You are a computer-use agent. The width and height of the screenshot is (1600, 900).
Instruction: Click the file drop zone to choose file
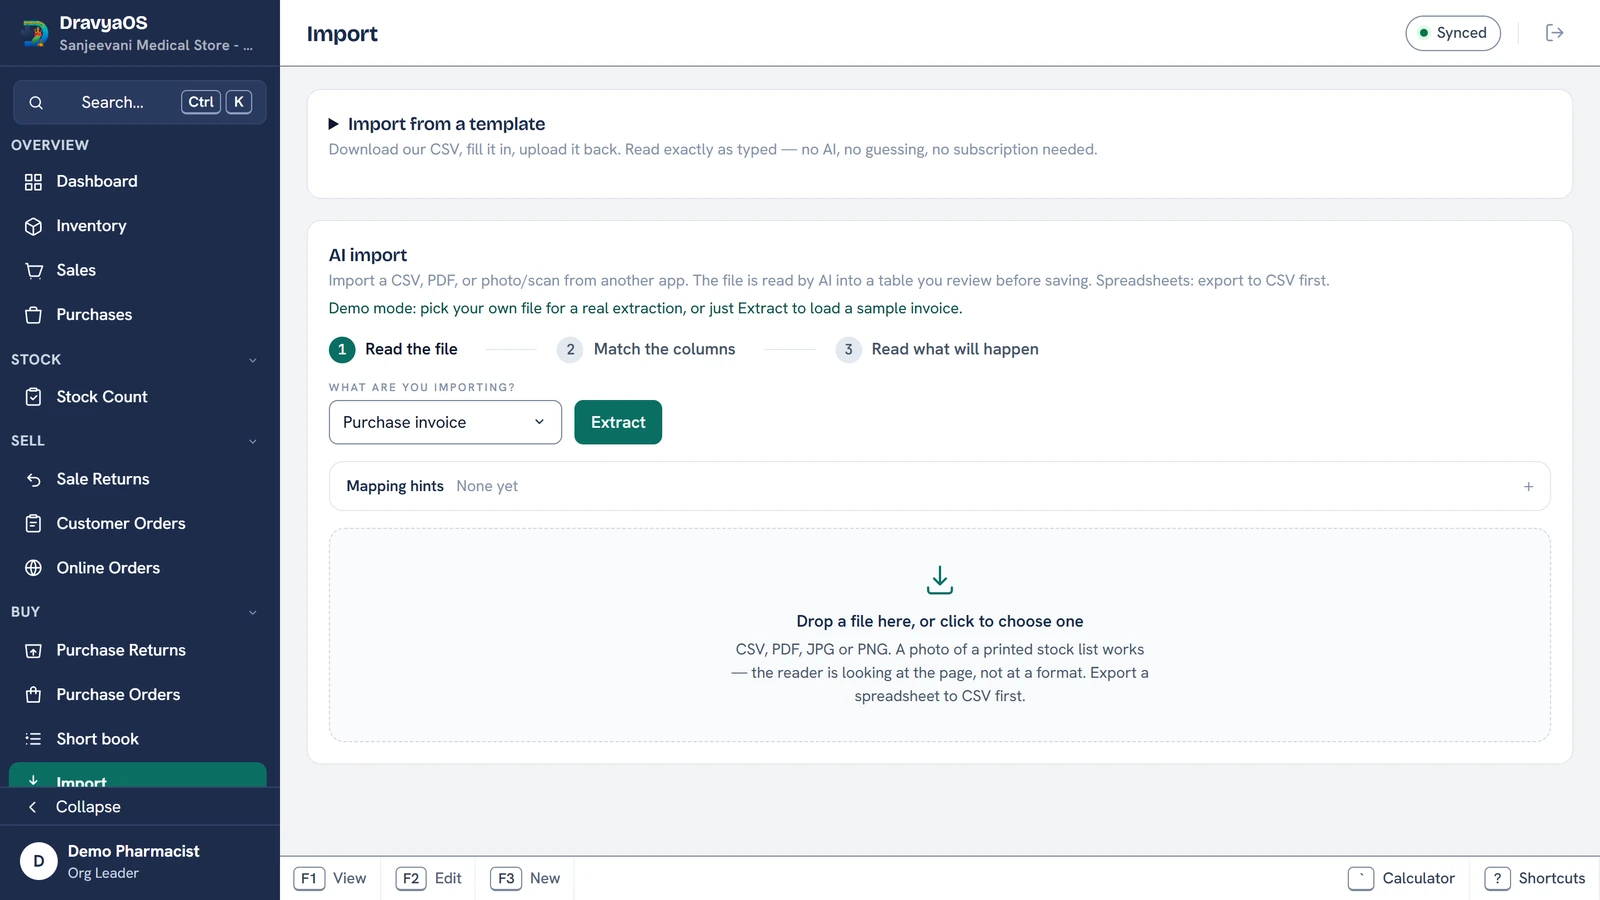(x=940, y=635)
